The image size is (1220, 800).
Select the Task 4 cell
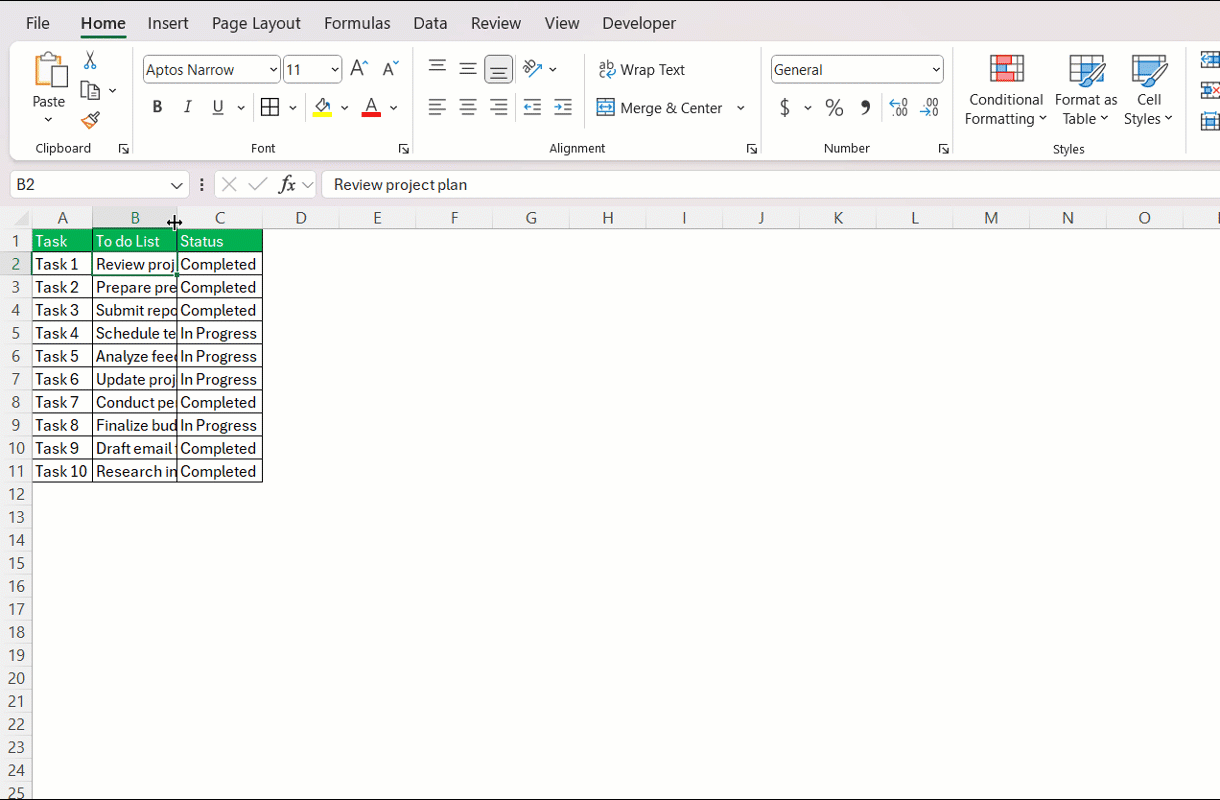(62, 333)
